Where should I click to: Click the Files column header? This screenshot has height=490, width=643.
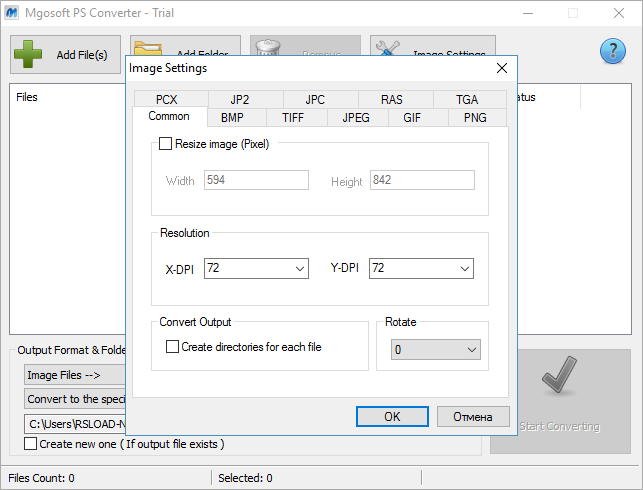click(27, 97)
